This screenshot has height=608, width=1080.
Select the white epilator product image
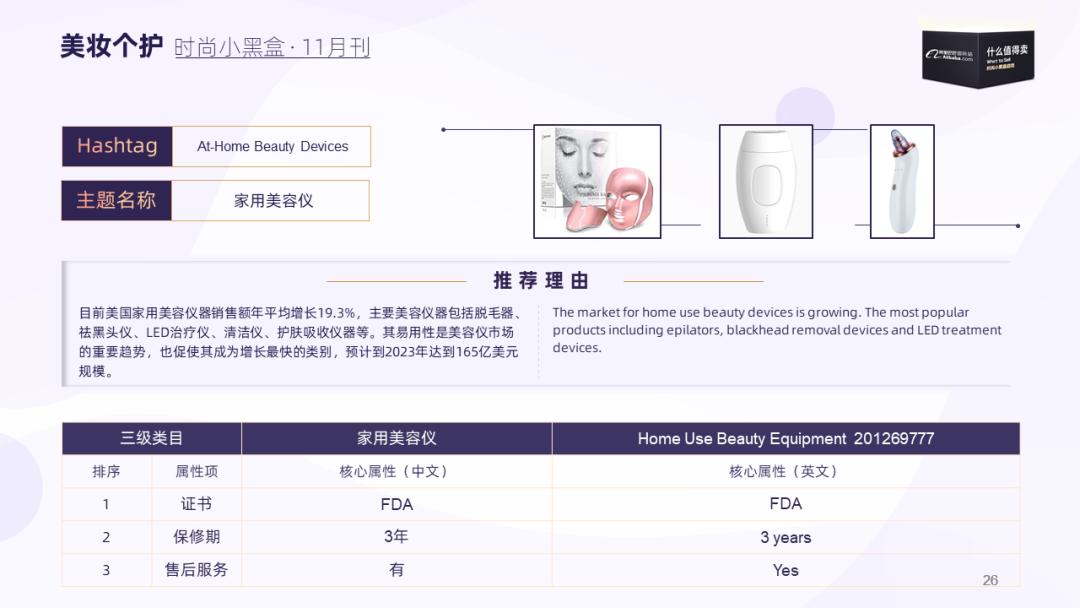[x=766, y=180]
